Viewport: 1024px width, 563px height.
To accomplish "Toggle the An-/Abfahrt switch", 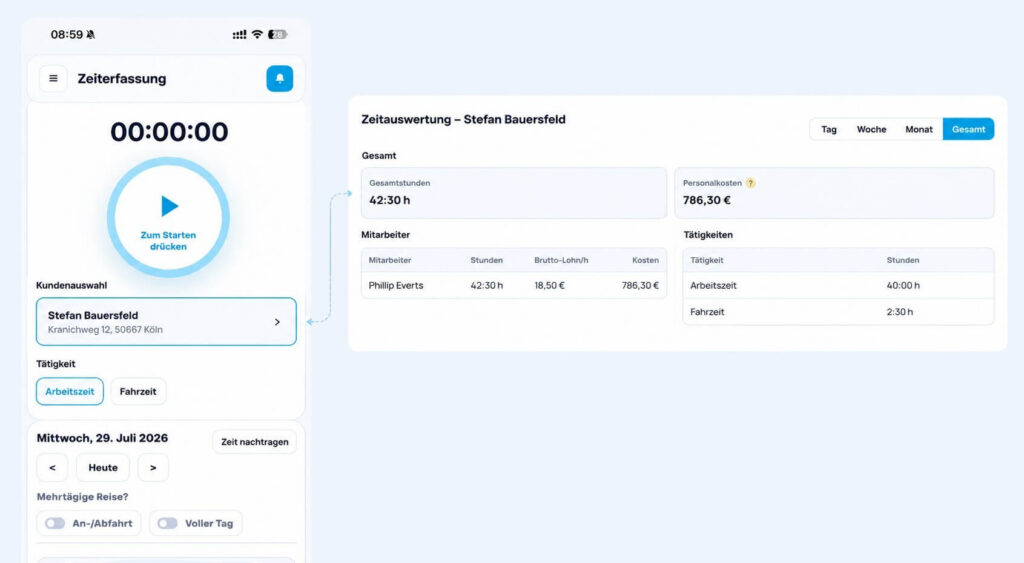I will pyautogui.click(x=55, y=523).
